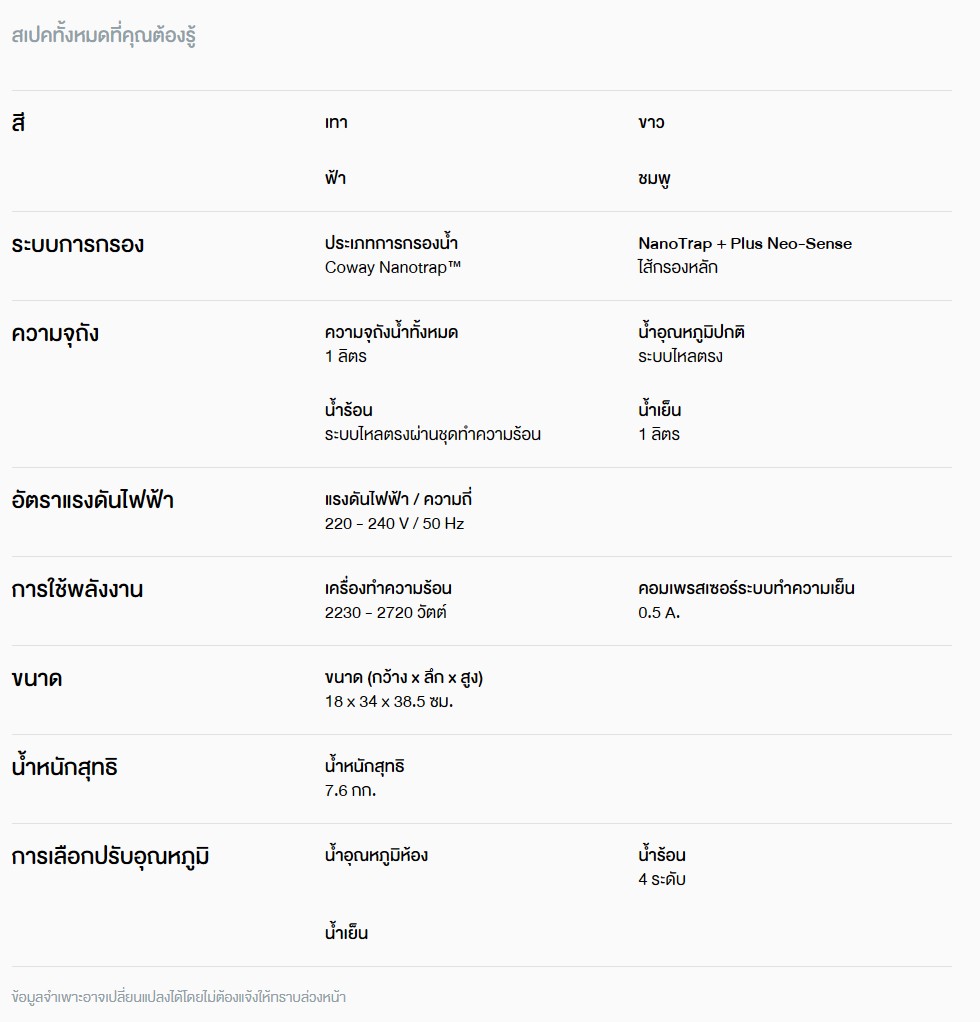Image resolution: width=980 pixels, height=1022 pixels.
Task: Select the 'สี' section label
Action: click(18, 121)
